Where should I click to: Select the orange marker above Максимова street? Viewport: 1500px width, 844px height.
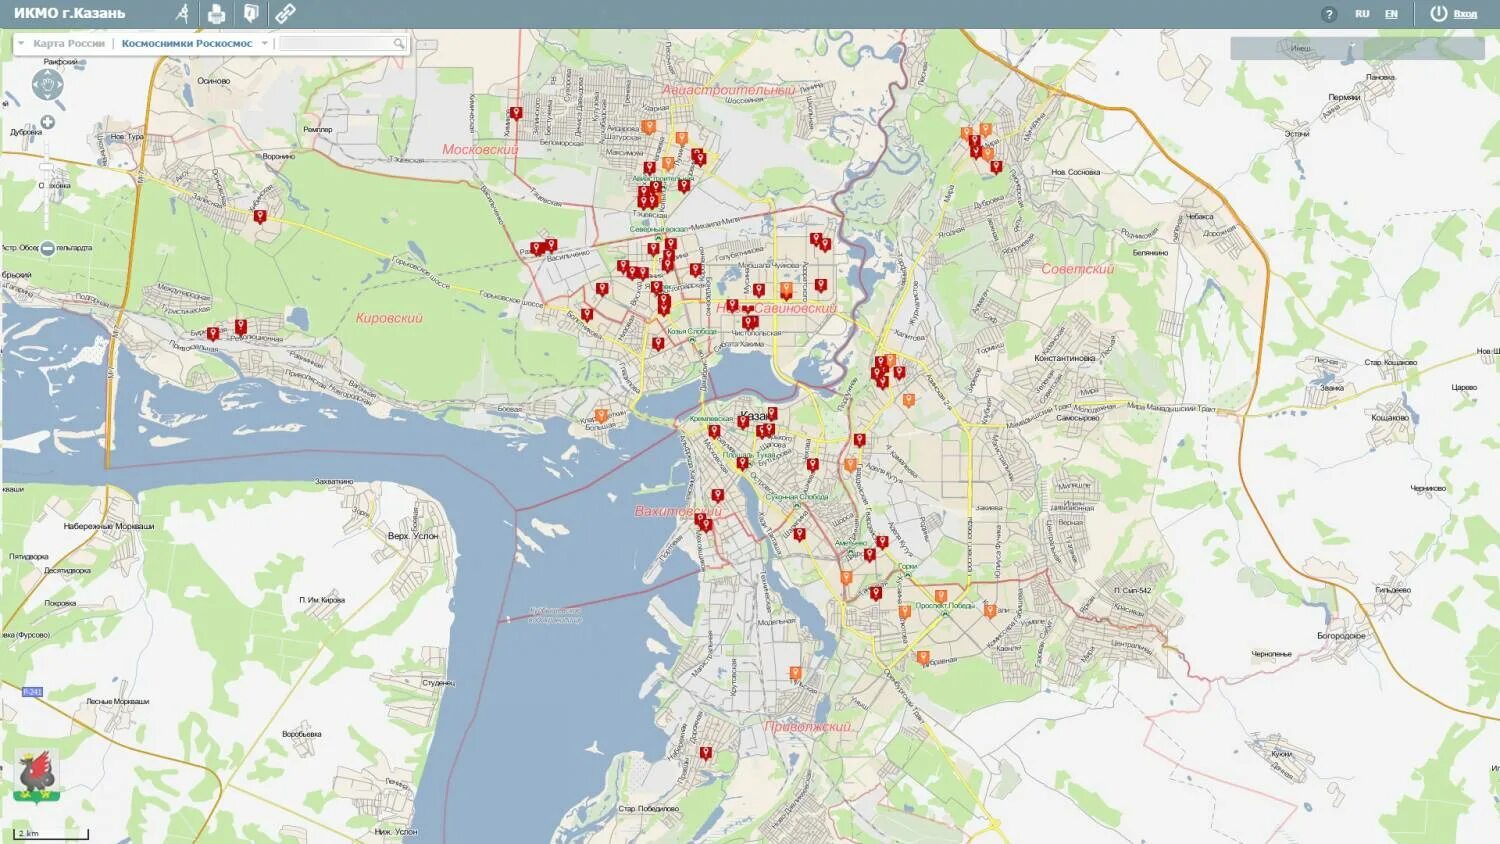pyautogui.click(x=648, y=127)
